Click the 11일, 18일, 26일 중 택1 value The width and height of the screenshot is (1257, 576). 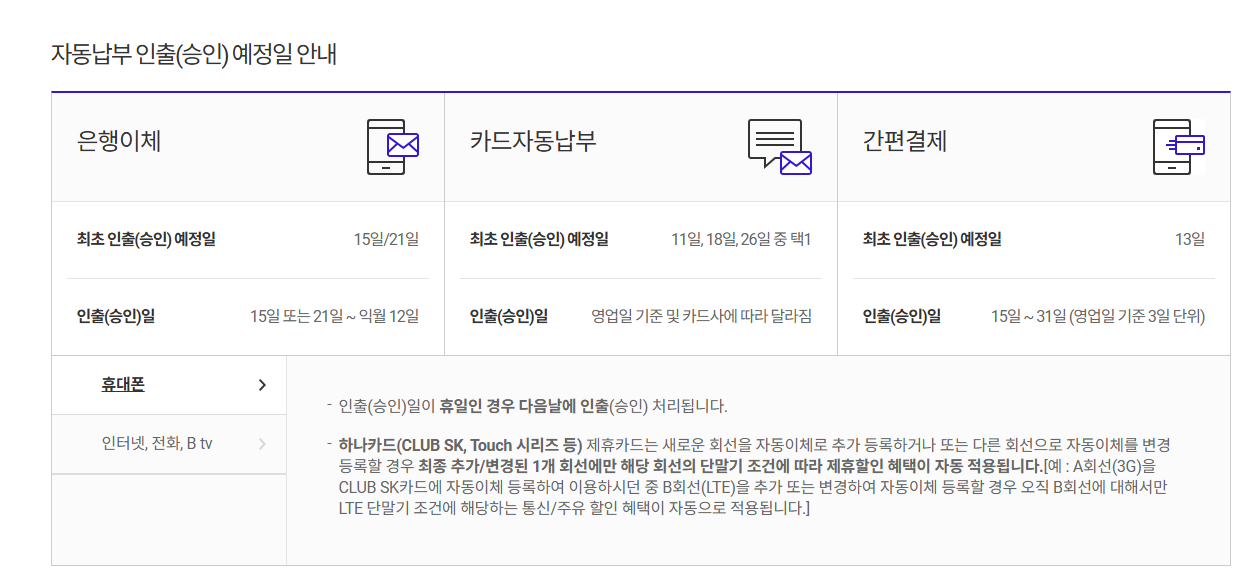741,239
